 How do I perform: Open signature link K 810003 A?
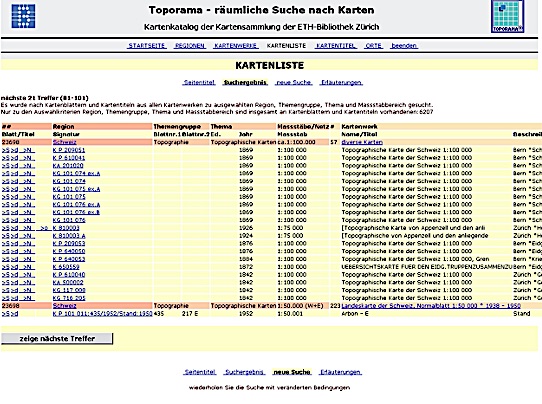point(69,236)
